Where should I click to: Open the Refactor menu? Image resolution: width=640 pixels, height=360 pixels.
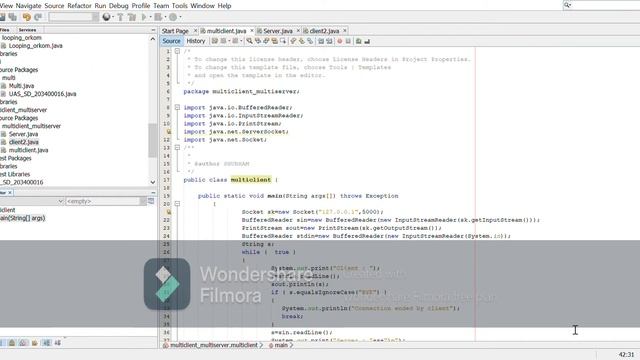(x=79, y=6)
